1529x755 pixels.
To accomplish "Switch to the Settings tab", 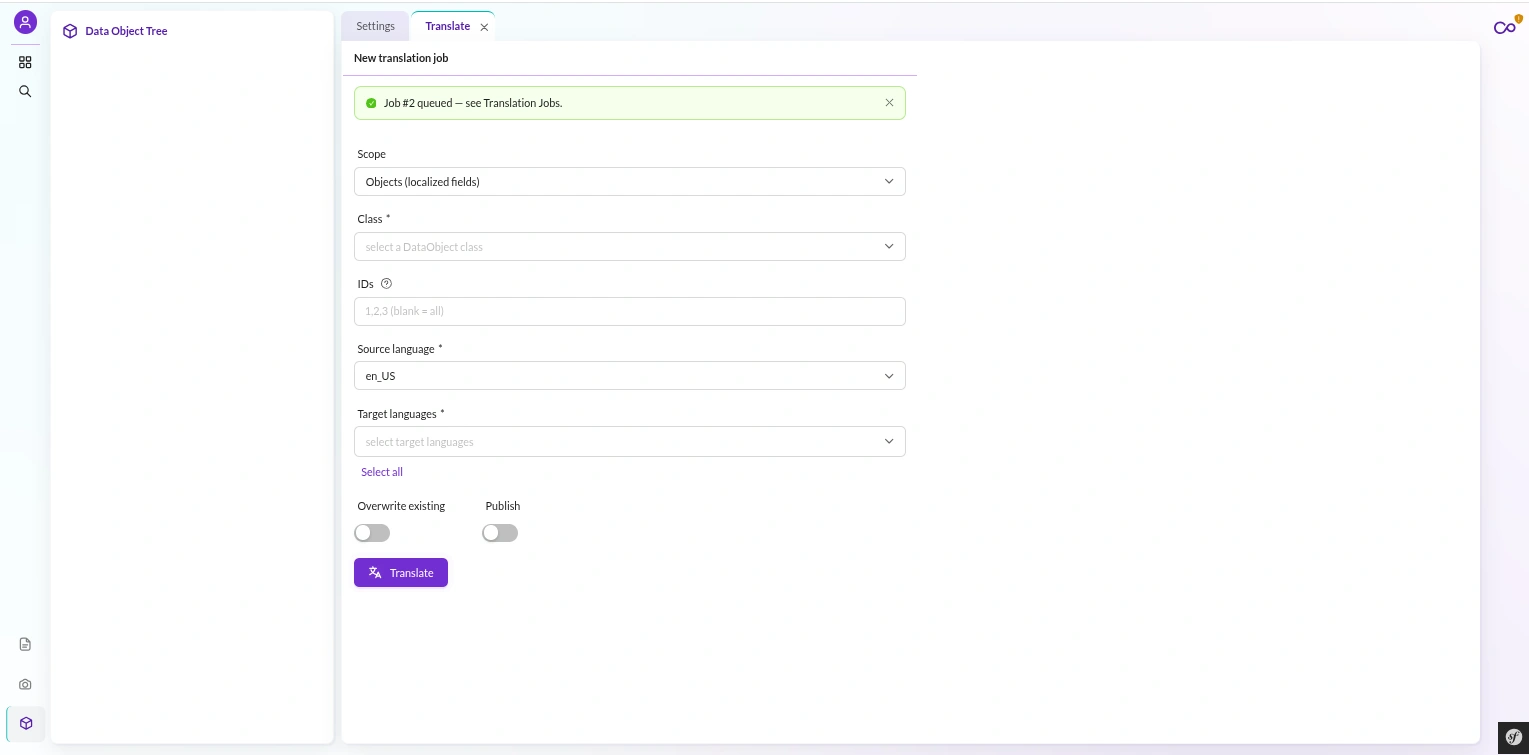I will [x=375, y=26].
